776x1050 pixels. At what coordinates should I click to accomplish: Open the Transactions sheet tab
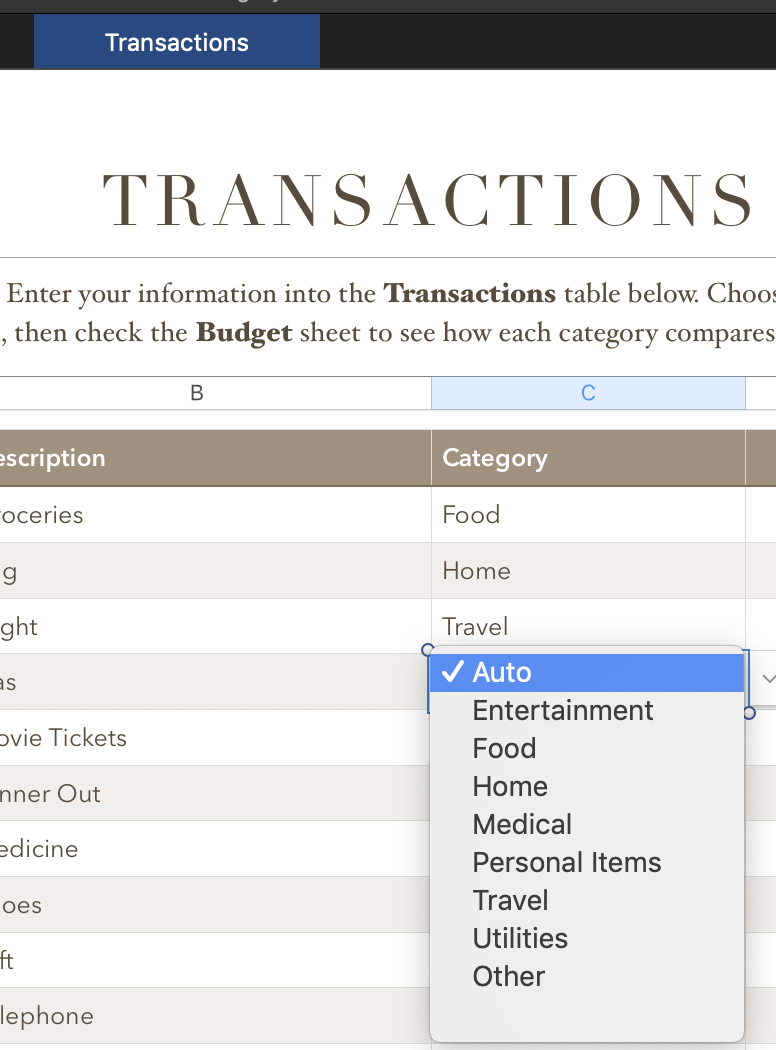click(177, 42)
